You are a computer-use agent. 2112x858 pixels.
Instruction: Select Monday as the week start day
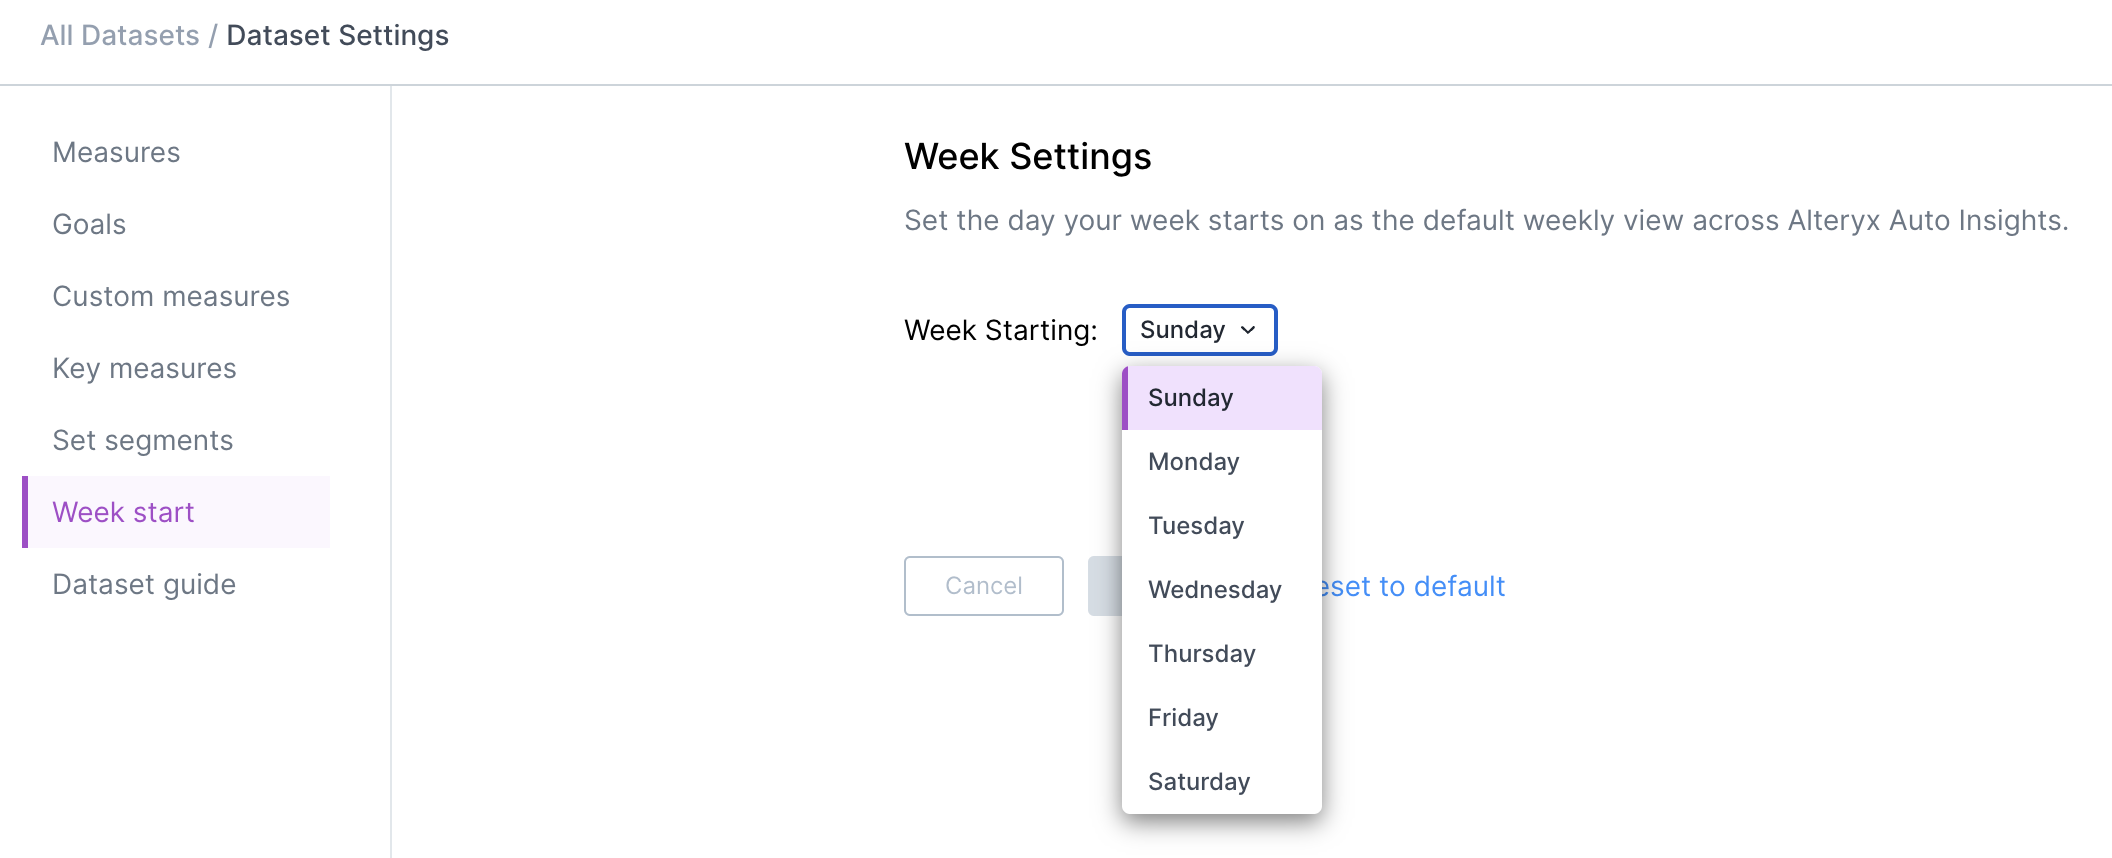pyautogui.click(x=1193, y=461)
